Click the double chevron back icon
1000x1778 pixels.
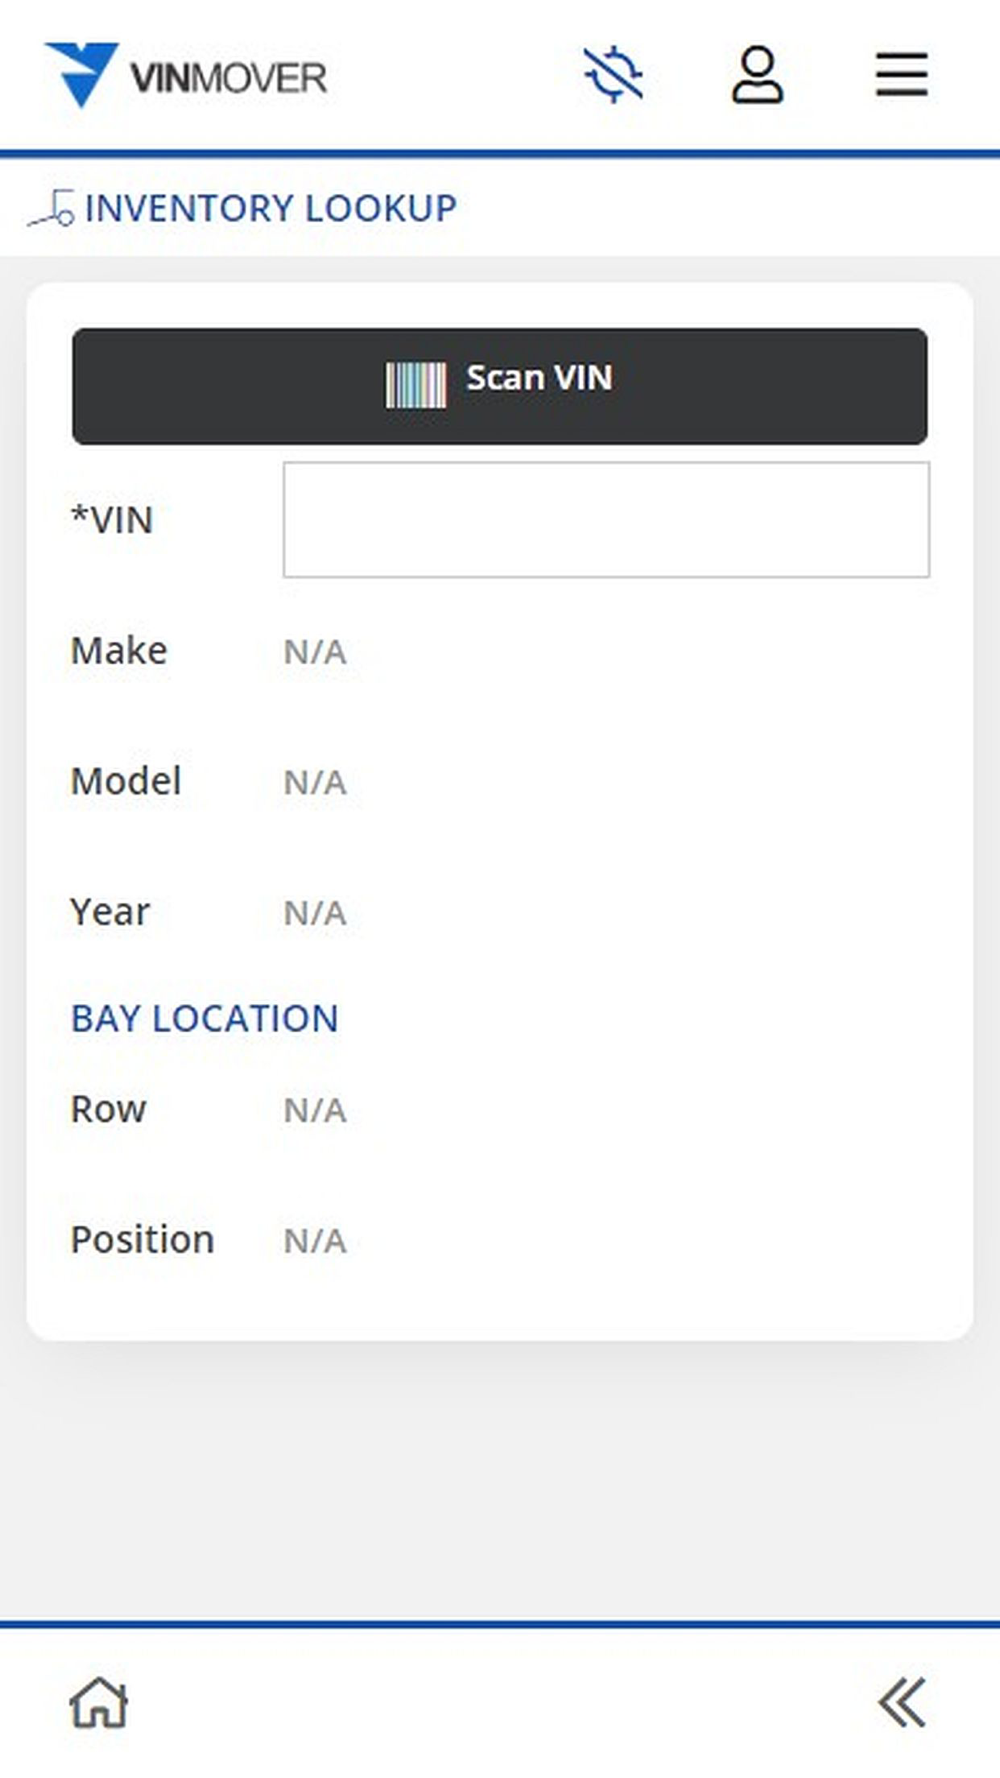902,1702
